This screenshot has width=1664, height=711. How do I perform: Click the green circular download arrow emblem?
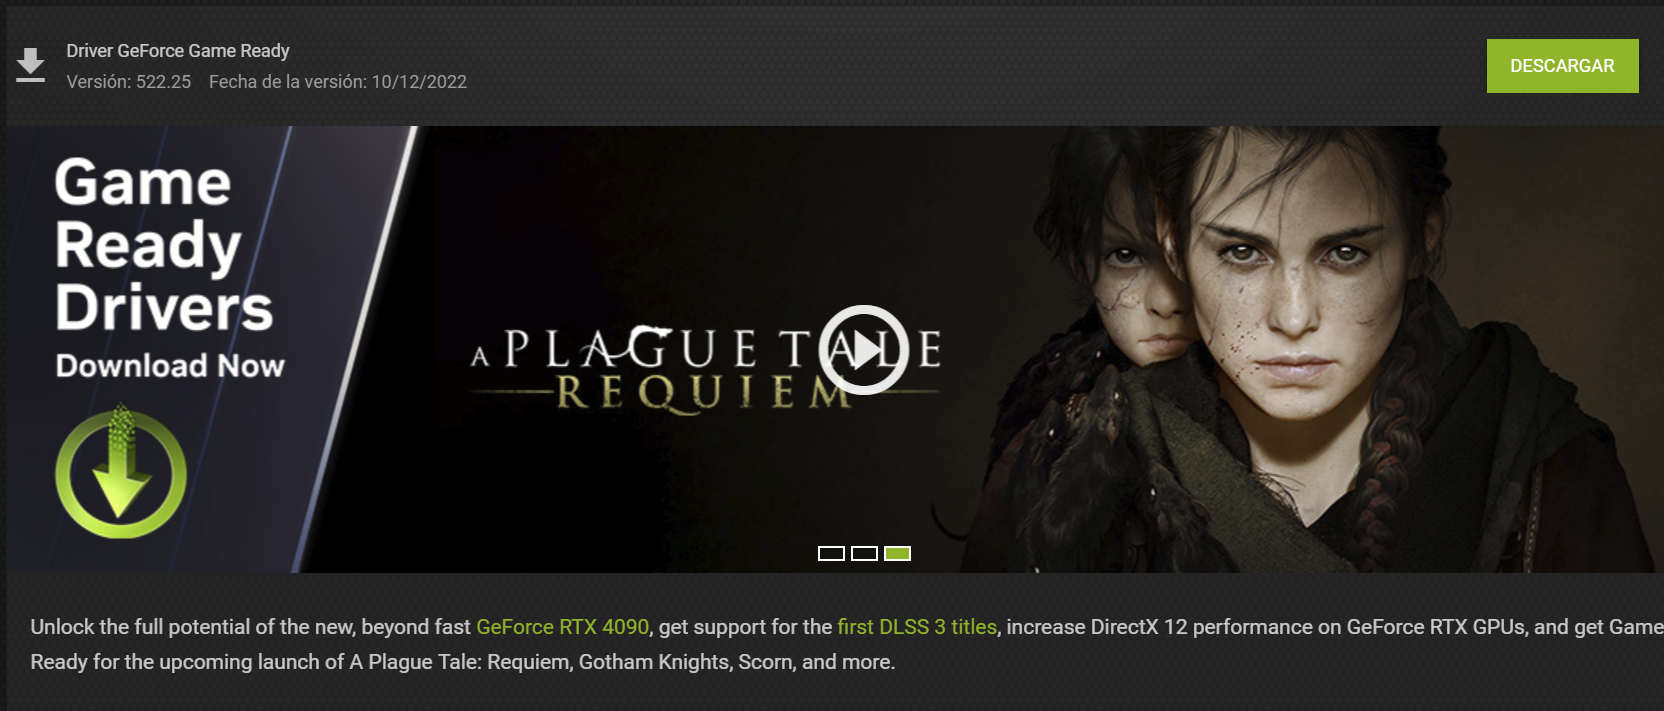pos(121,472)
